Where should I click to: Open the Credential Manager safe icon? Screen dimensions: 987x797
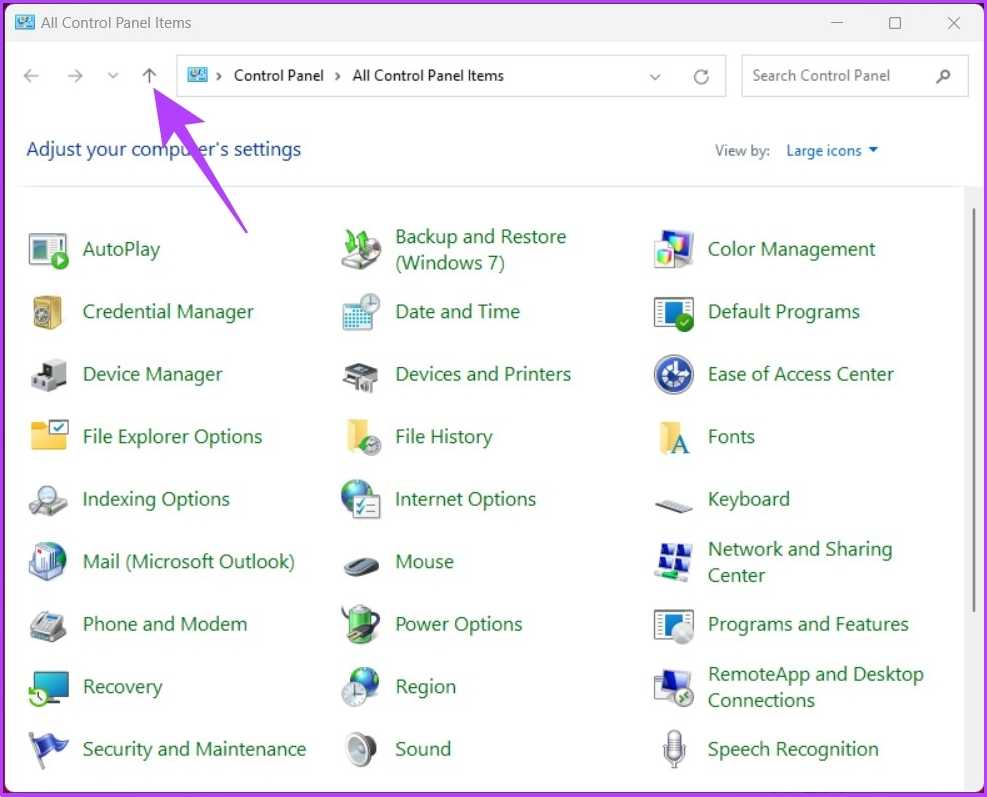(x=48, y=312)
